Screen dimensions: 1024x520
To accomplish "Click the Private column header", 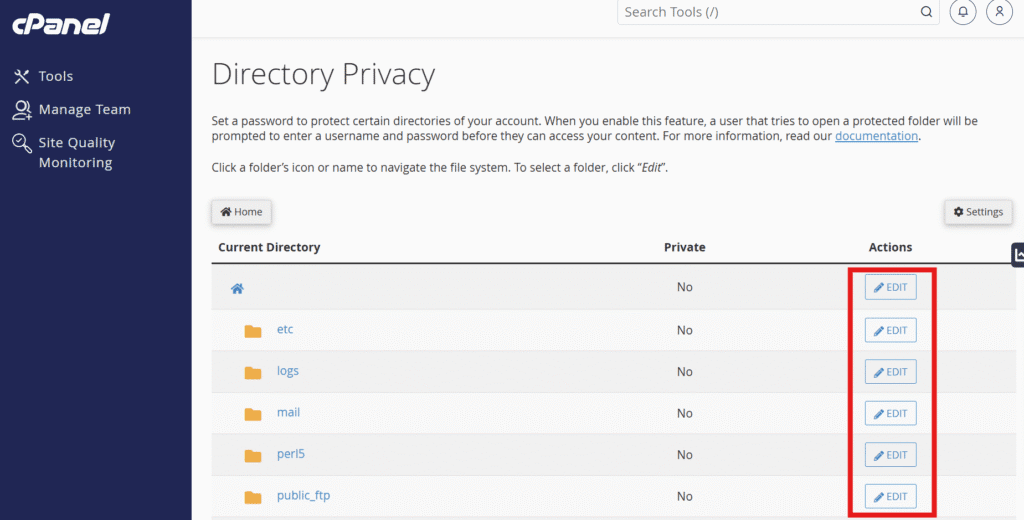I will pyautogui.click(x=684, y=248).
